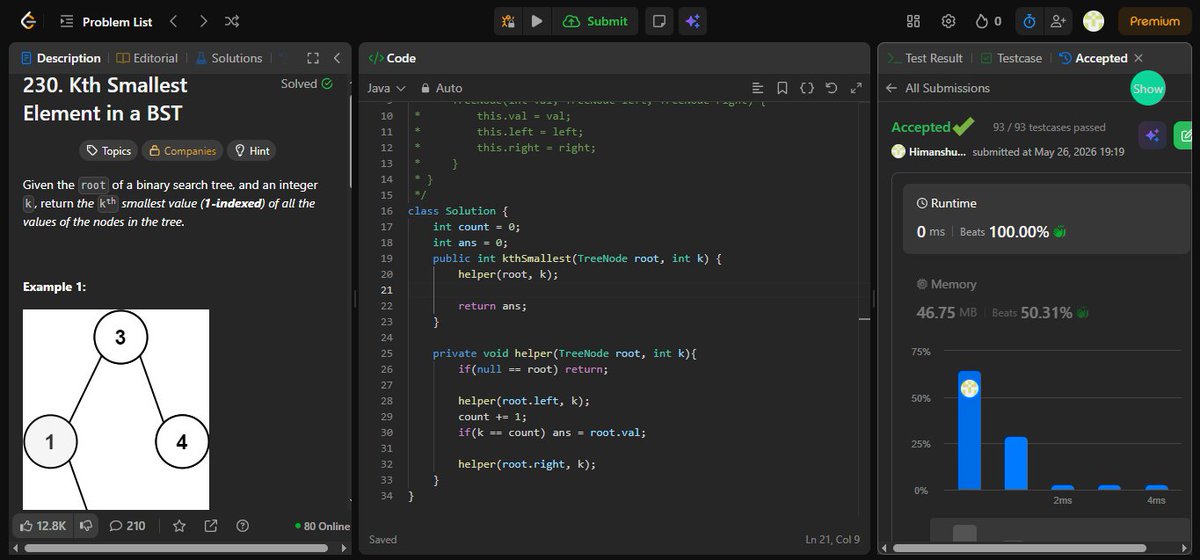
Task: Switch to the Solutions tab
Action: [228, 58]
